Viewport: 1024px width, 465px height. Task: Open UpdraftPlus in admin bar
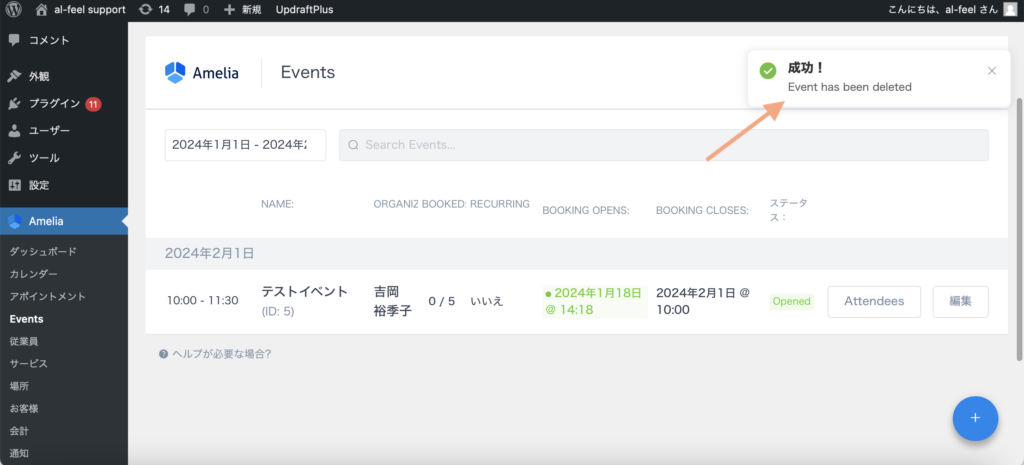point(304,9)
